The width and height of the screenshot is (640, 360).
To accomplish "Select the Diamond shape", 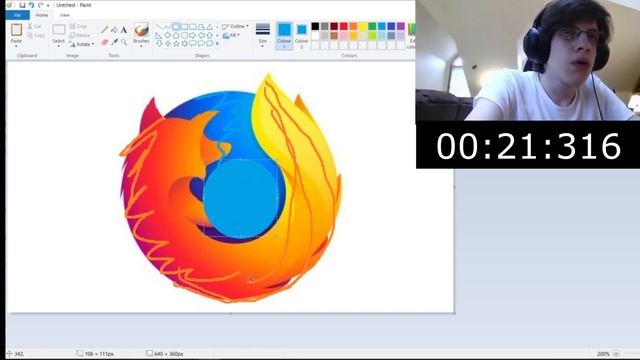I will [167, 36].
